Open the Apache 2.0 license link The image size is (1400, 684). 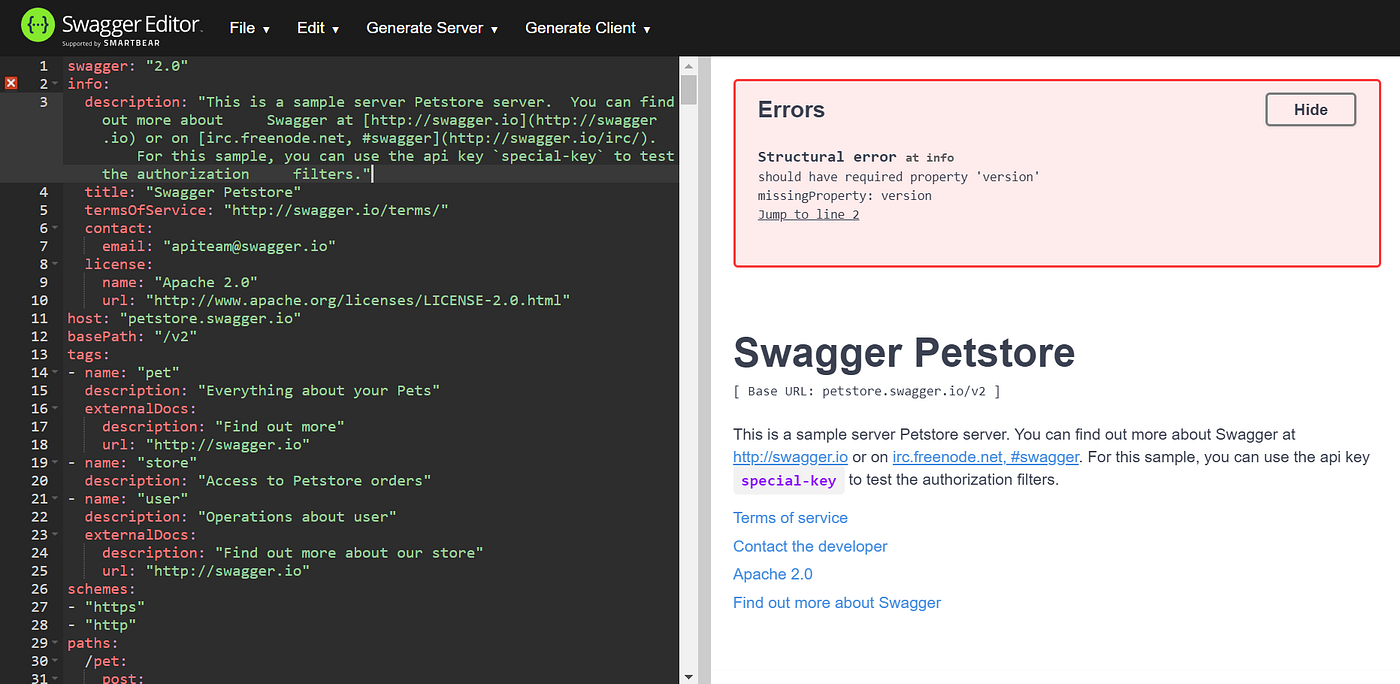point(772,574)
